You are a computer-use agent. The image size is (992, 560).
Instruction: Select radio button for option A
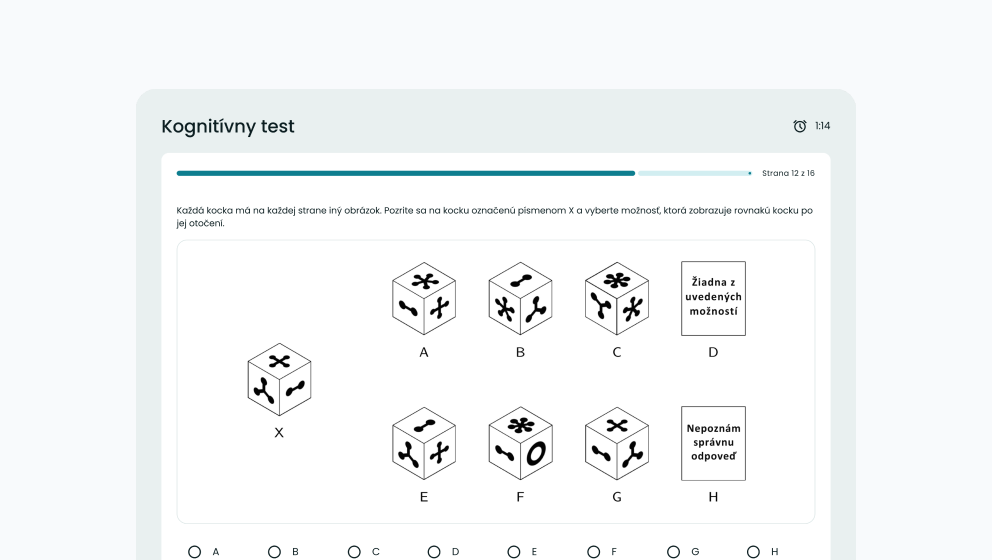tap(195, 552)
